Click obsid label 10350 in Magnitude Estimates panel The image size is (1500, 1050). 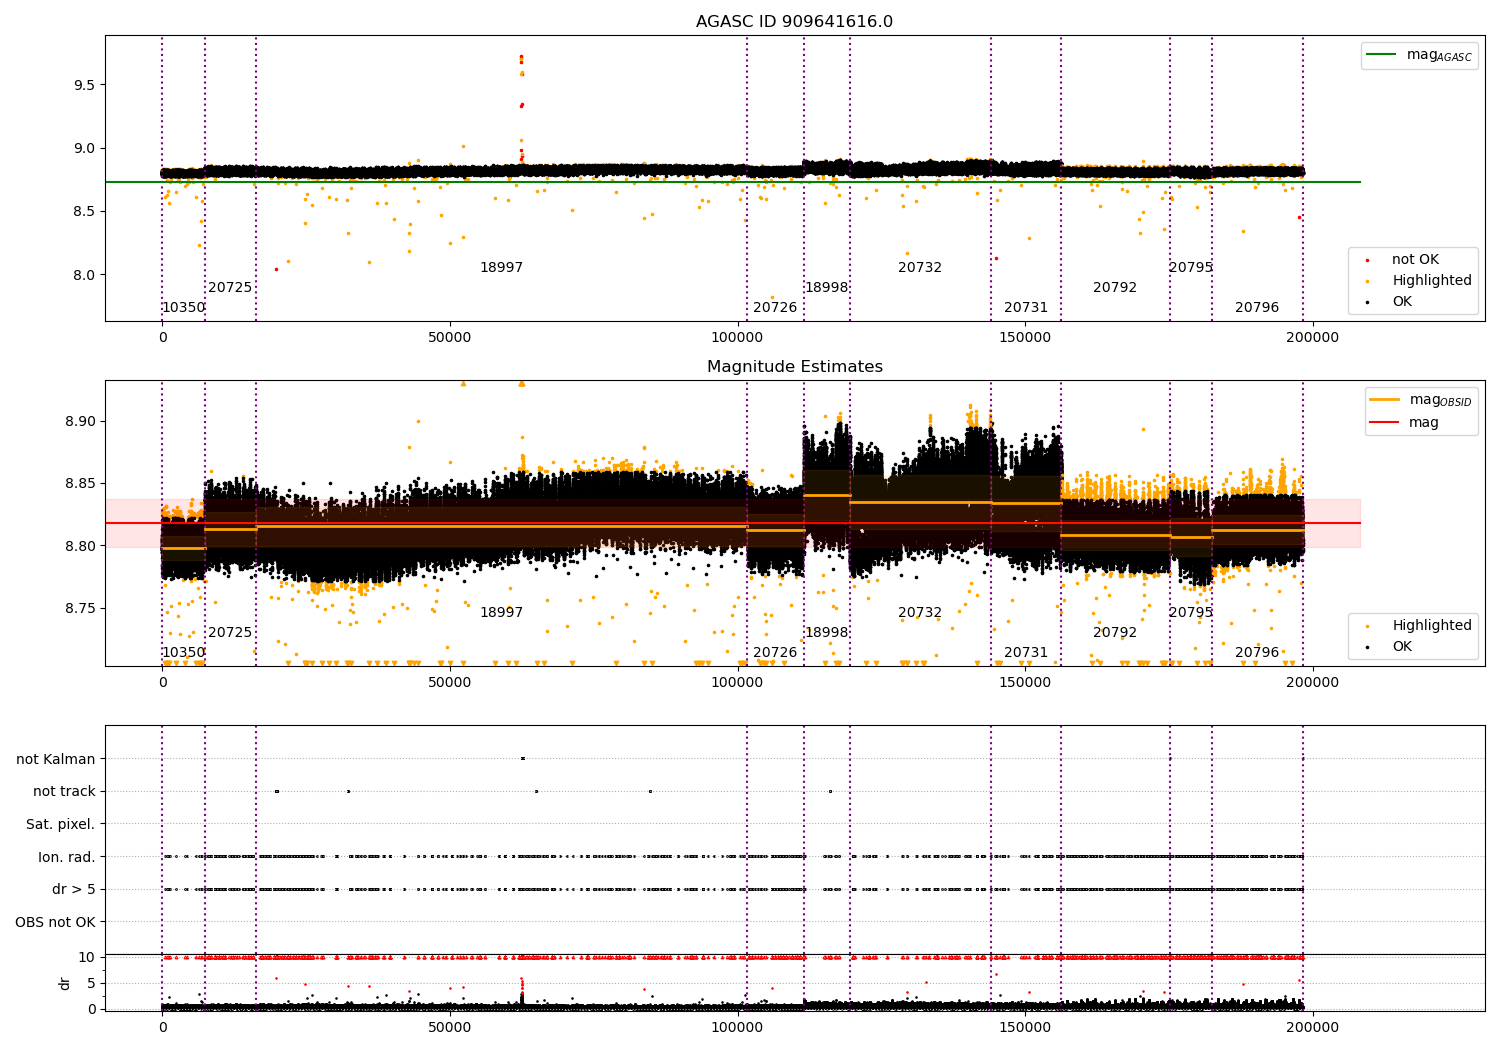tap(184, 653)
